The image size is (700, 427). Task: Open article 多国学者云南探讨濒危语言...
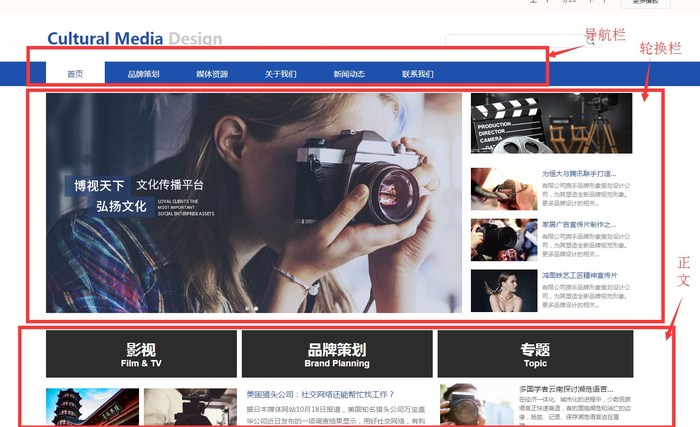point(566,389)
